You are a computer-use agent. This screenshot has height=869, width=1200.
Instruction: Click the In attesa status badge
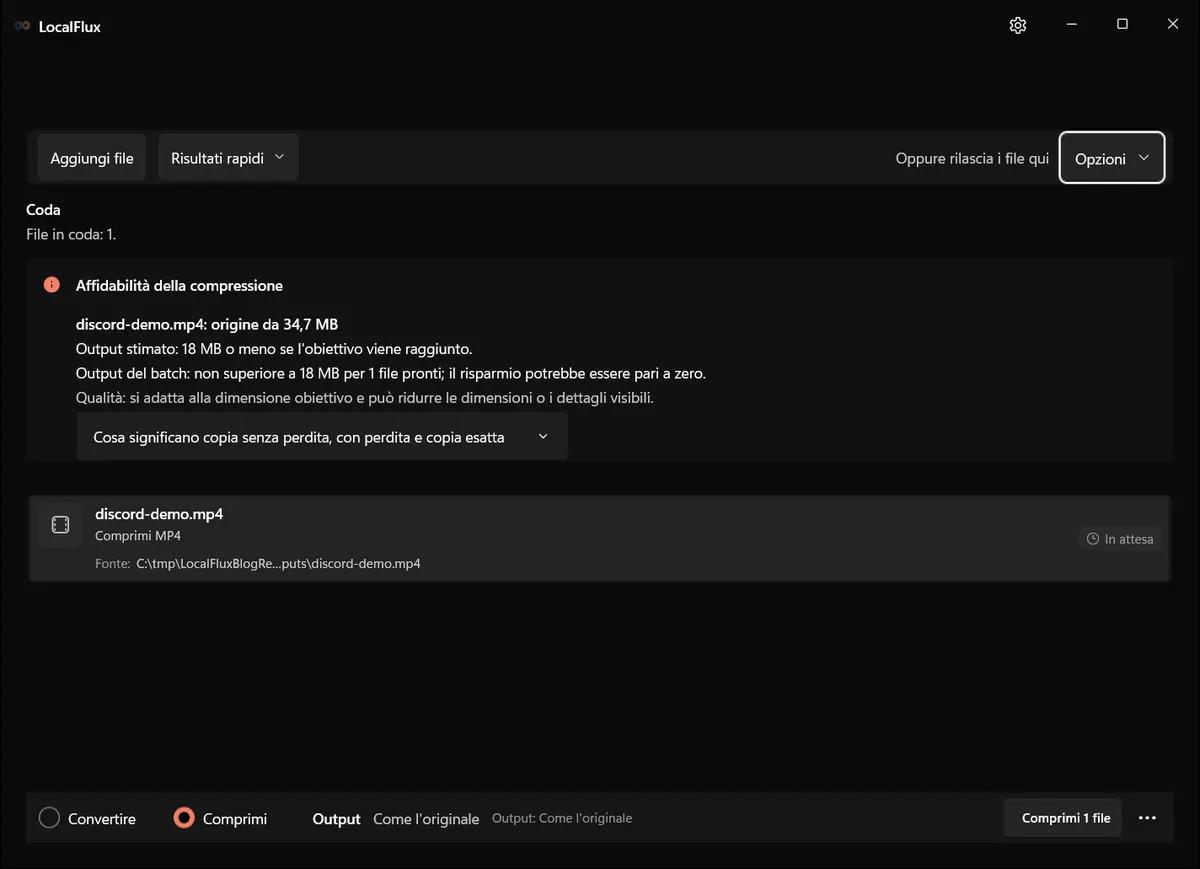[x=1120, y=539]
